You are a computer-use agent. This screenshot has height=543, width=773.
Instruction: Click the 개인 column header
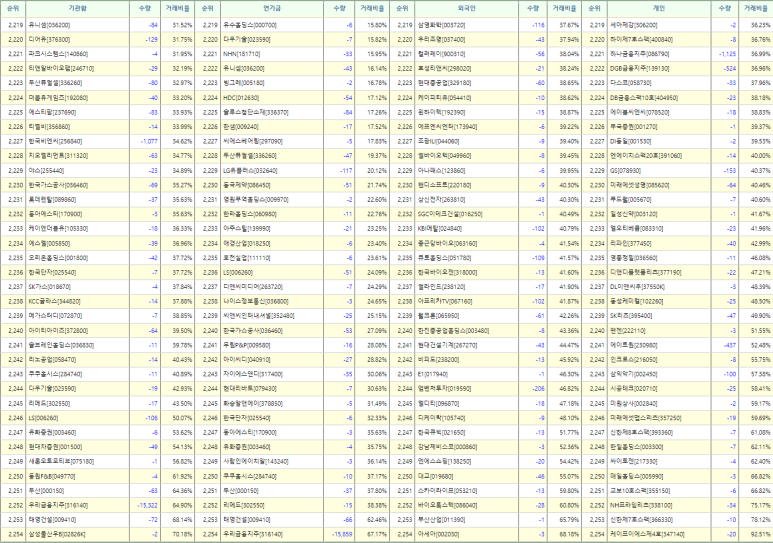[659, 8]
